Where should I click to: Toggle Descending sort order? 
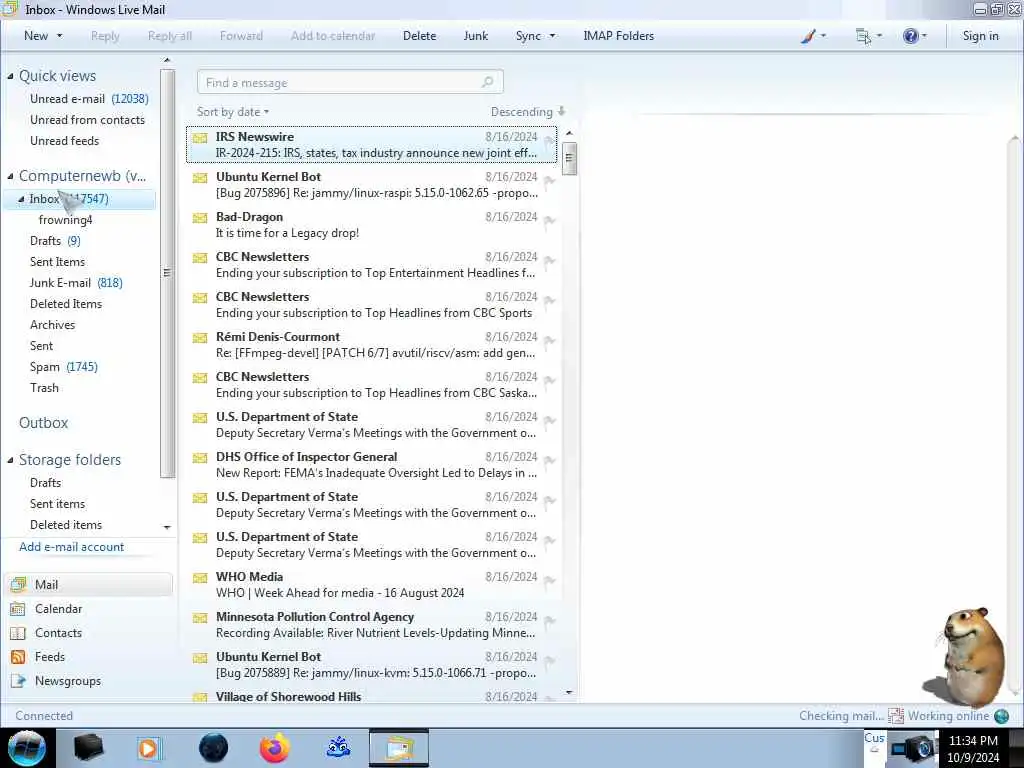click(x=528, y=112)
